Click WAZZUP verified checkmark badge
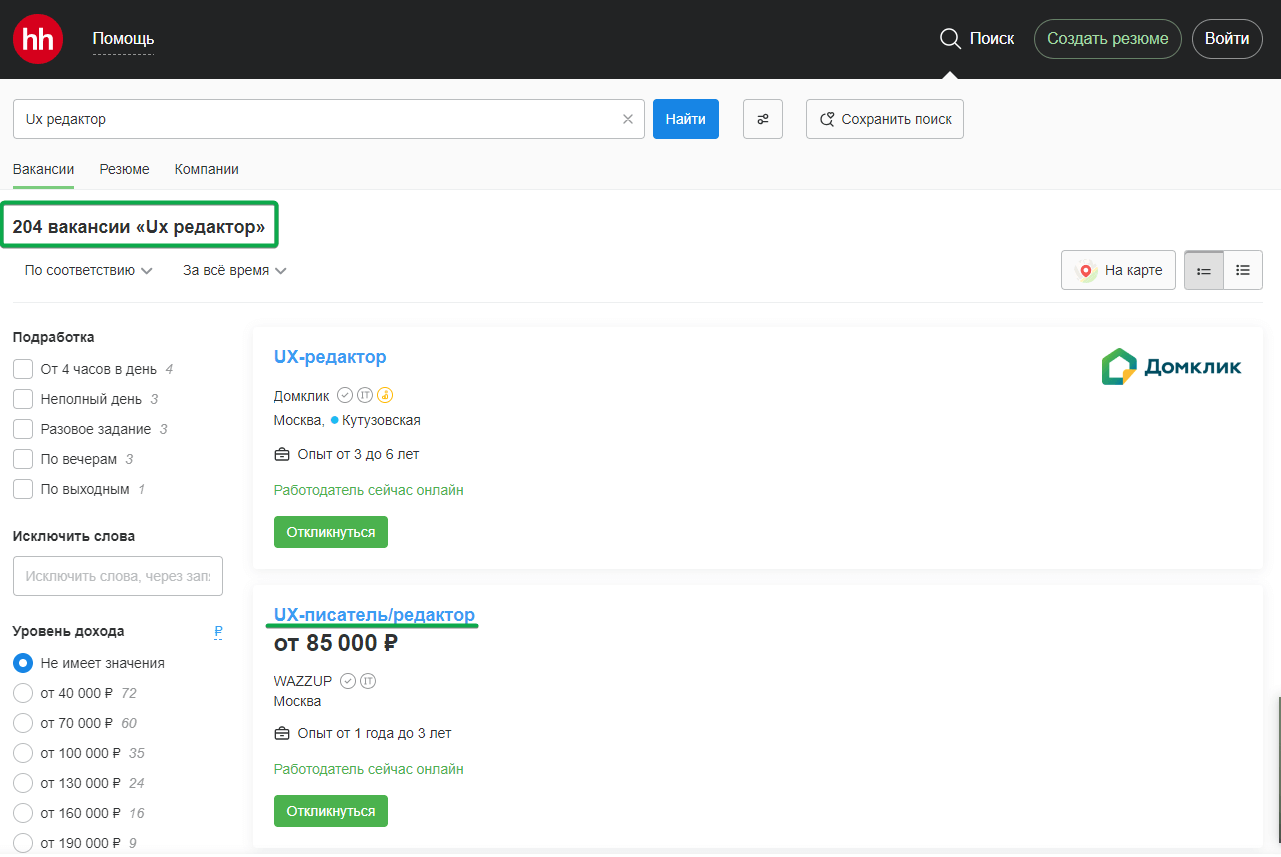 click(348, 681)
